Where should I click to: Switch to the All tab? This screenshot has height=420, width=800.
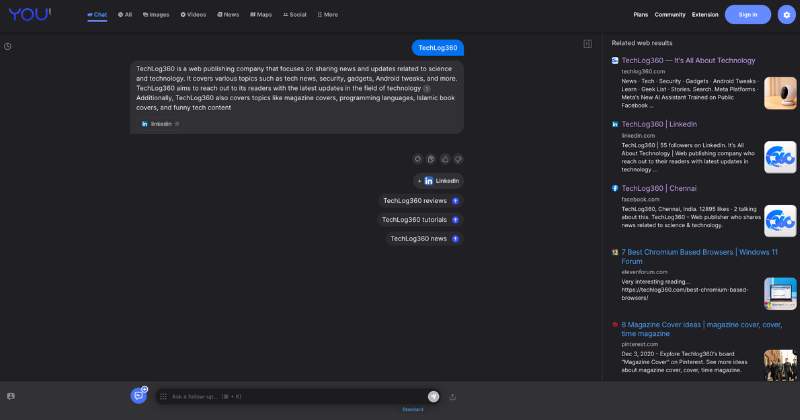click(125, 15)
